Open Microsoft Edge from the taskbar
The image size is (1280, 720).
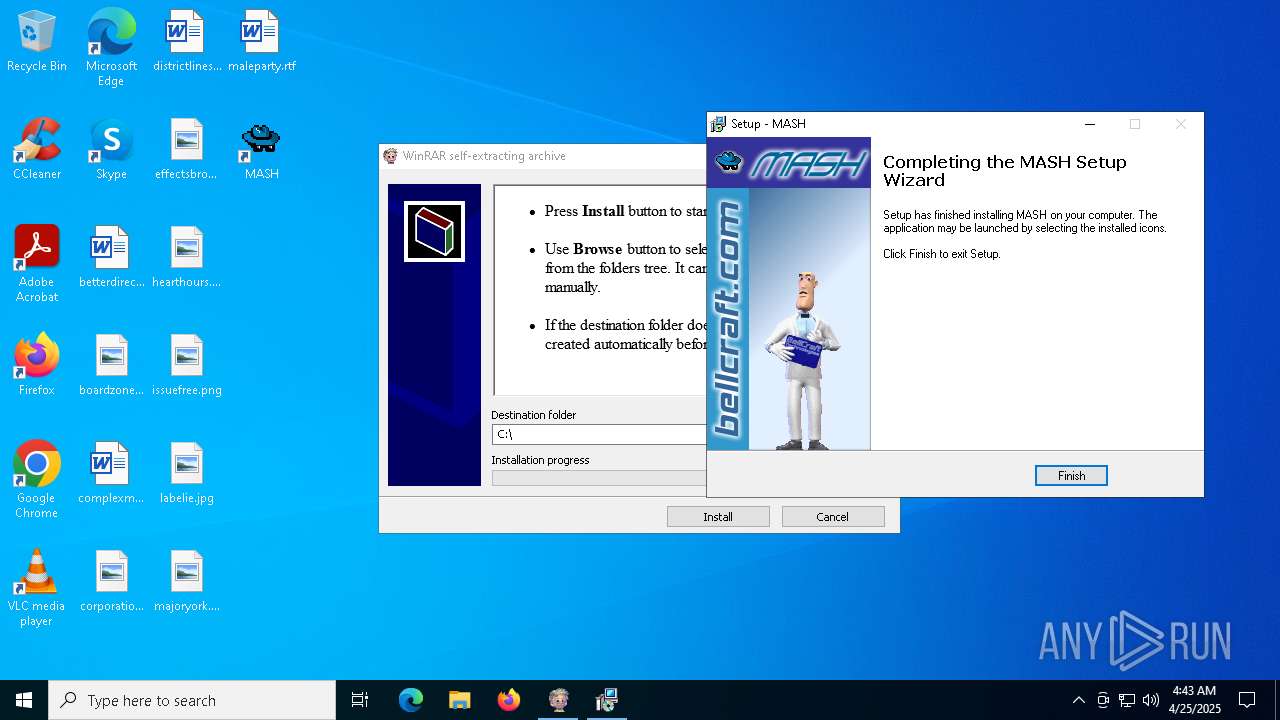(411, 700)
